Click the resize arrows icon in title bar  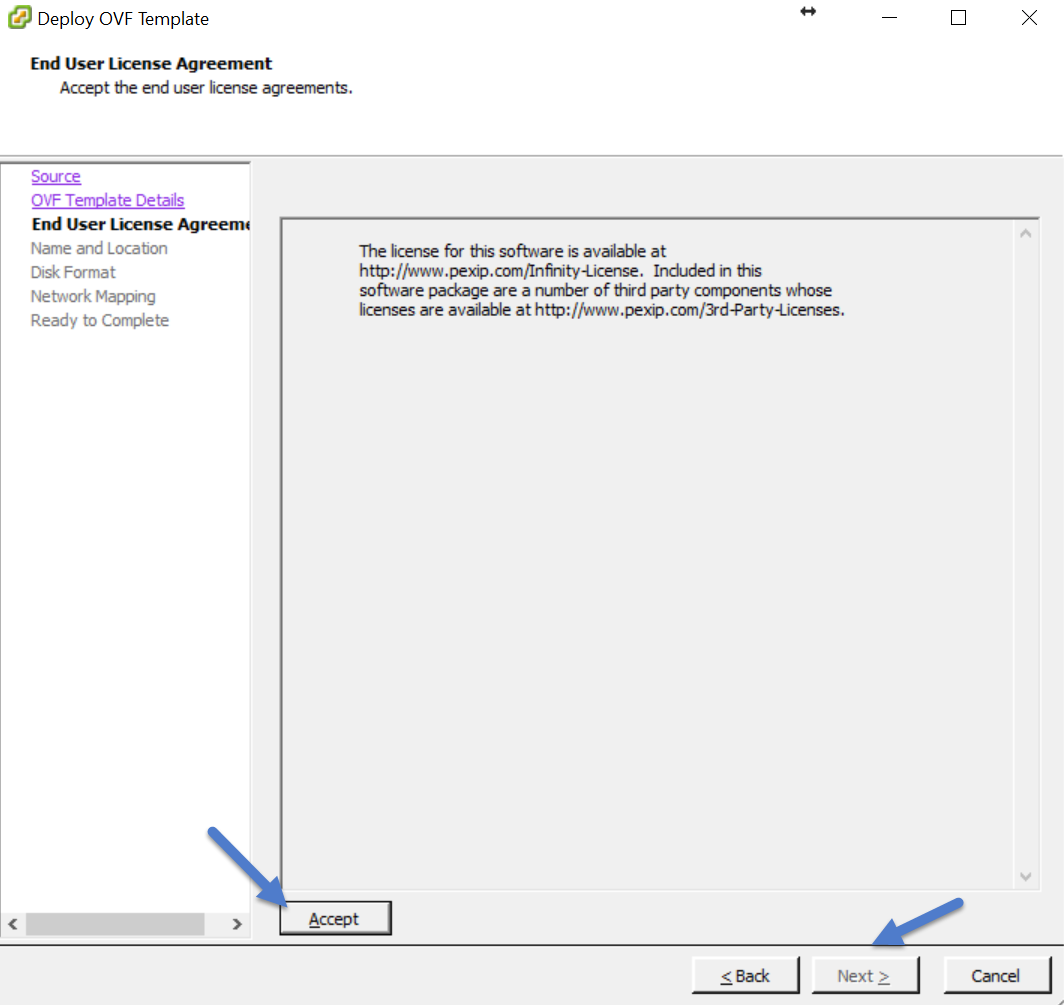pyautogui.click(x=807, y=13)
